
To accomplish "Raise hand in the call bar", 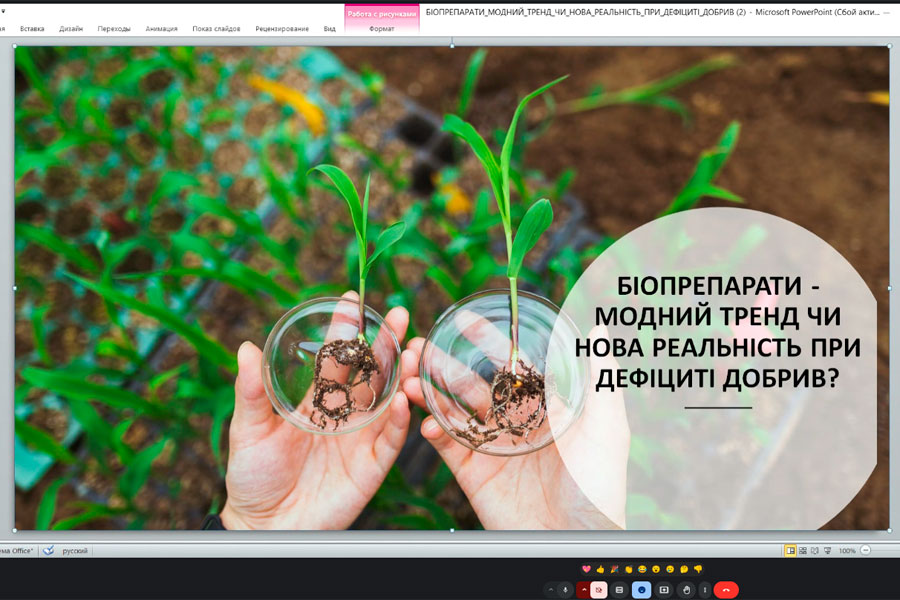I will 686,590.
